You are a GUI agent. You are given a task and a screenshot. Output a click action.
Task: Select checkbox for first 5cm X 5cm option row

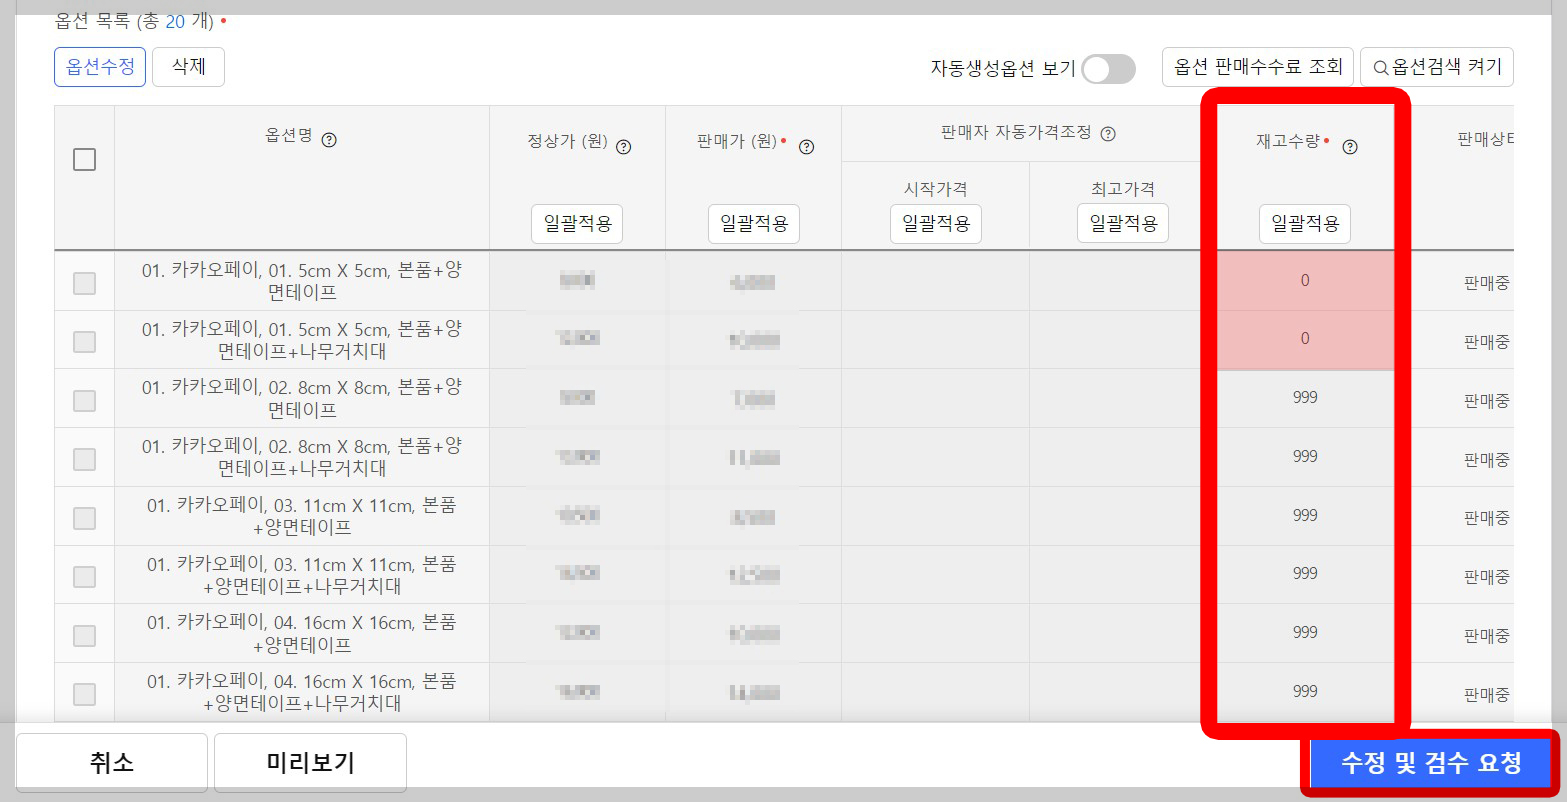click(x=84, y=281)
